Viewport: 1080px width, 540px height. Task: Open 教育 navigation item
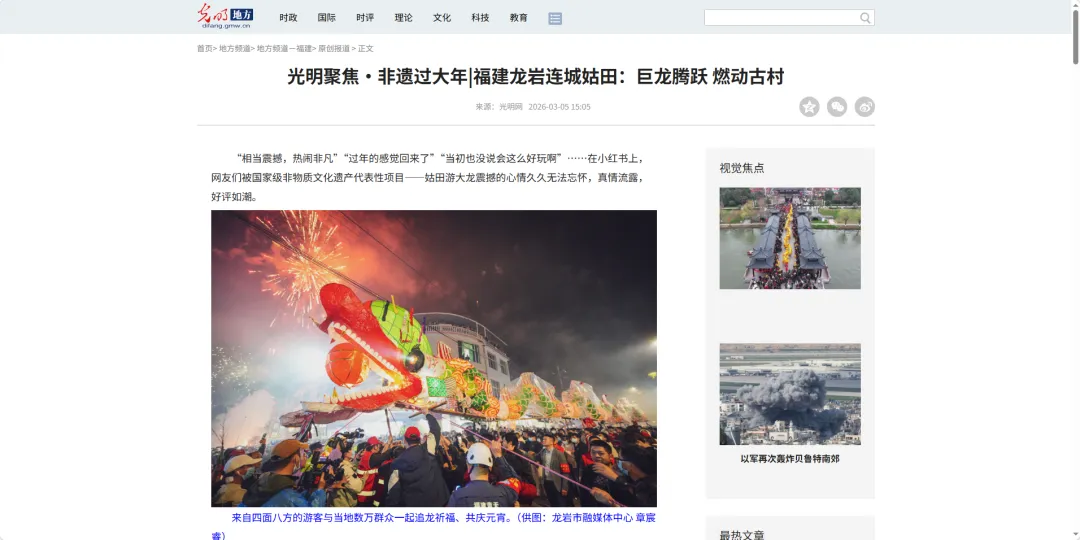click(519, 18)
